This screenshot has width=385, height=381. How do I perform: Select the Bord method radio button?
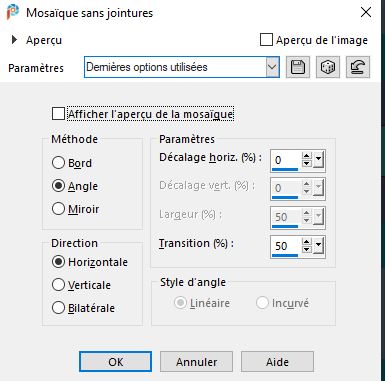(58, 163)
